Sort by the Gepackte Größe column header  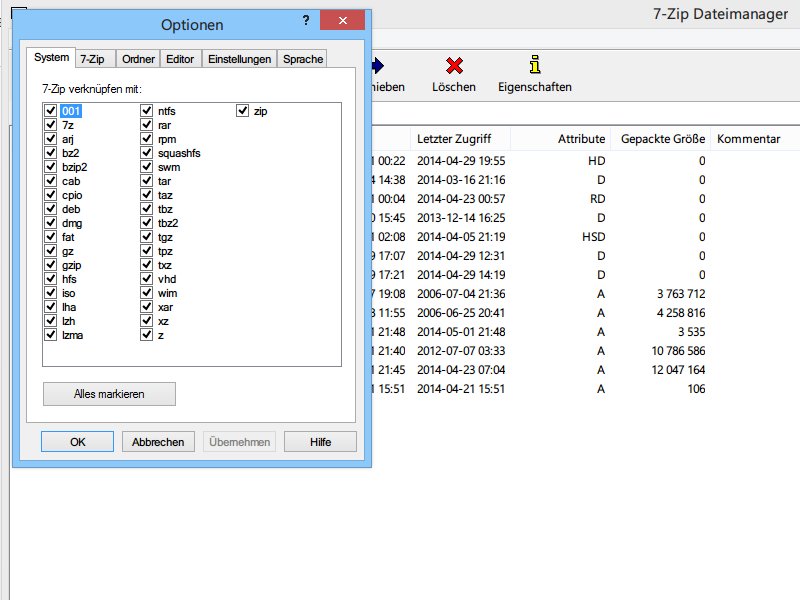pyautogui.click(x=660, y=139)
